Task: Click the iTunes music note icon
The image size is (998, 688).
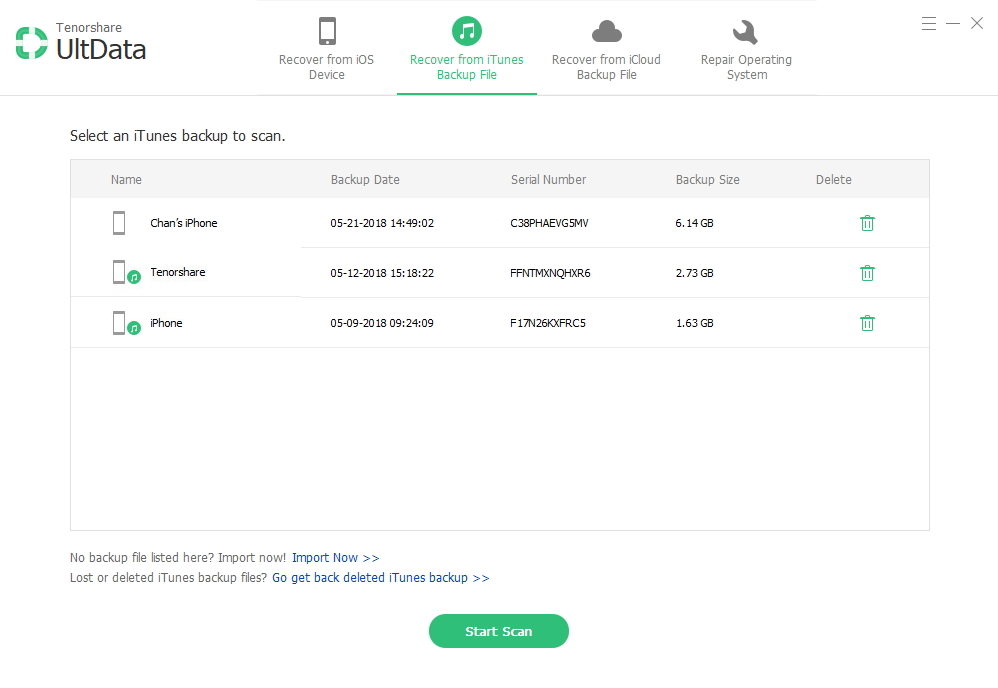Action: [467, 31]
